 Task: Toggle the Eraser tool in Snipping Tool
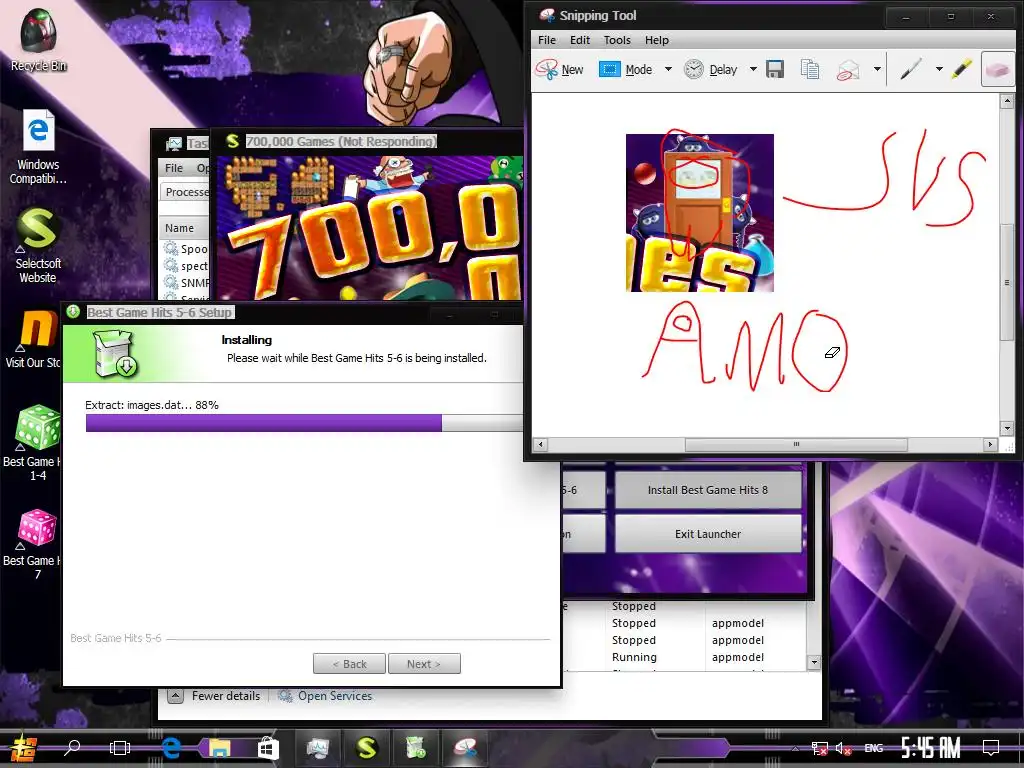pos(997,69)
